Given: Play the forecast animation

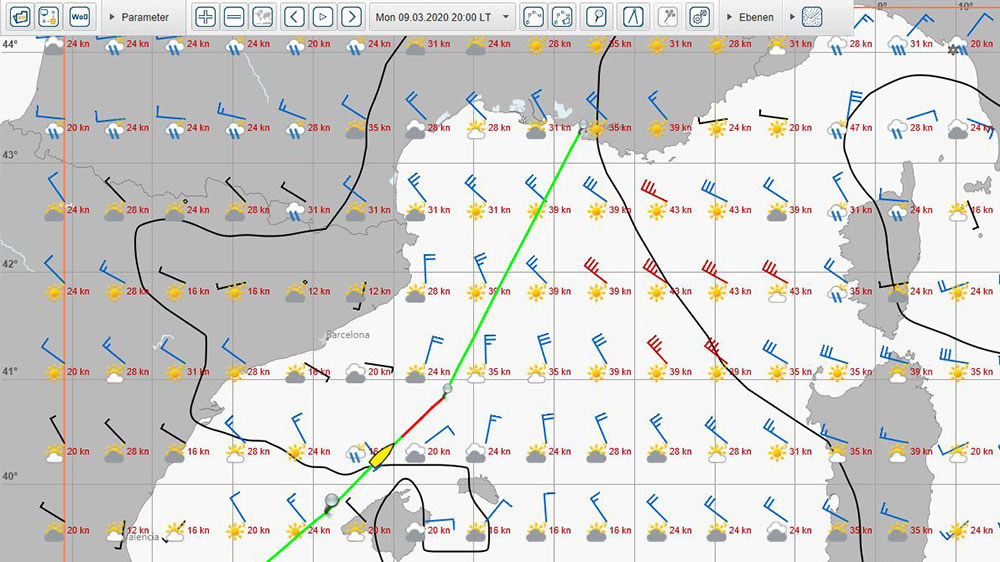Looking at the screenshot, I should click(x=322, y=17).
